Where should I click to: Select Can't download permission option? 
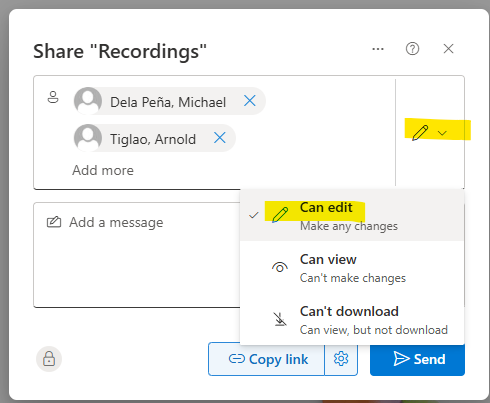point(352,320)
